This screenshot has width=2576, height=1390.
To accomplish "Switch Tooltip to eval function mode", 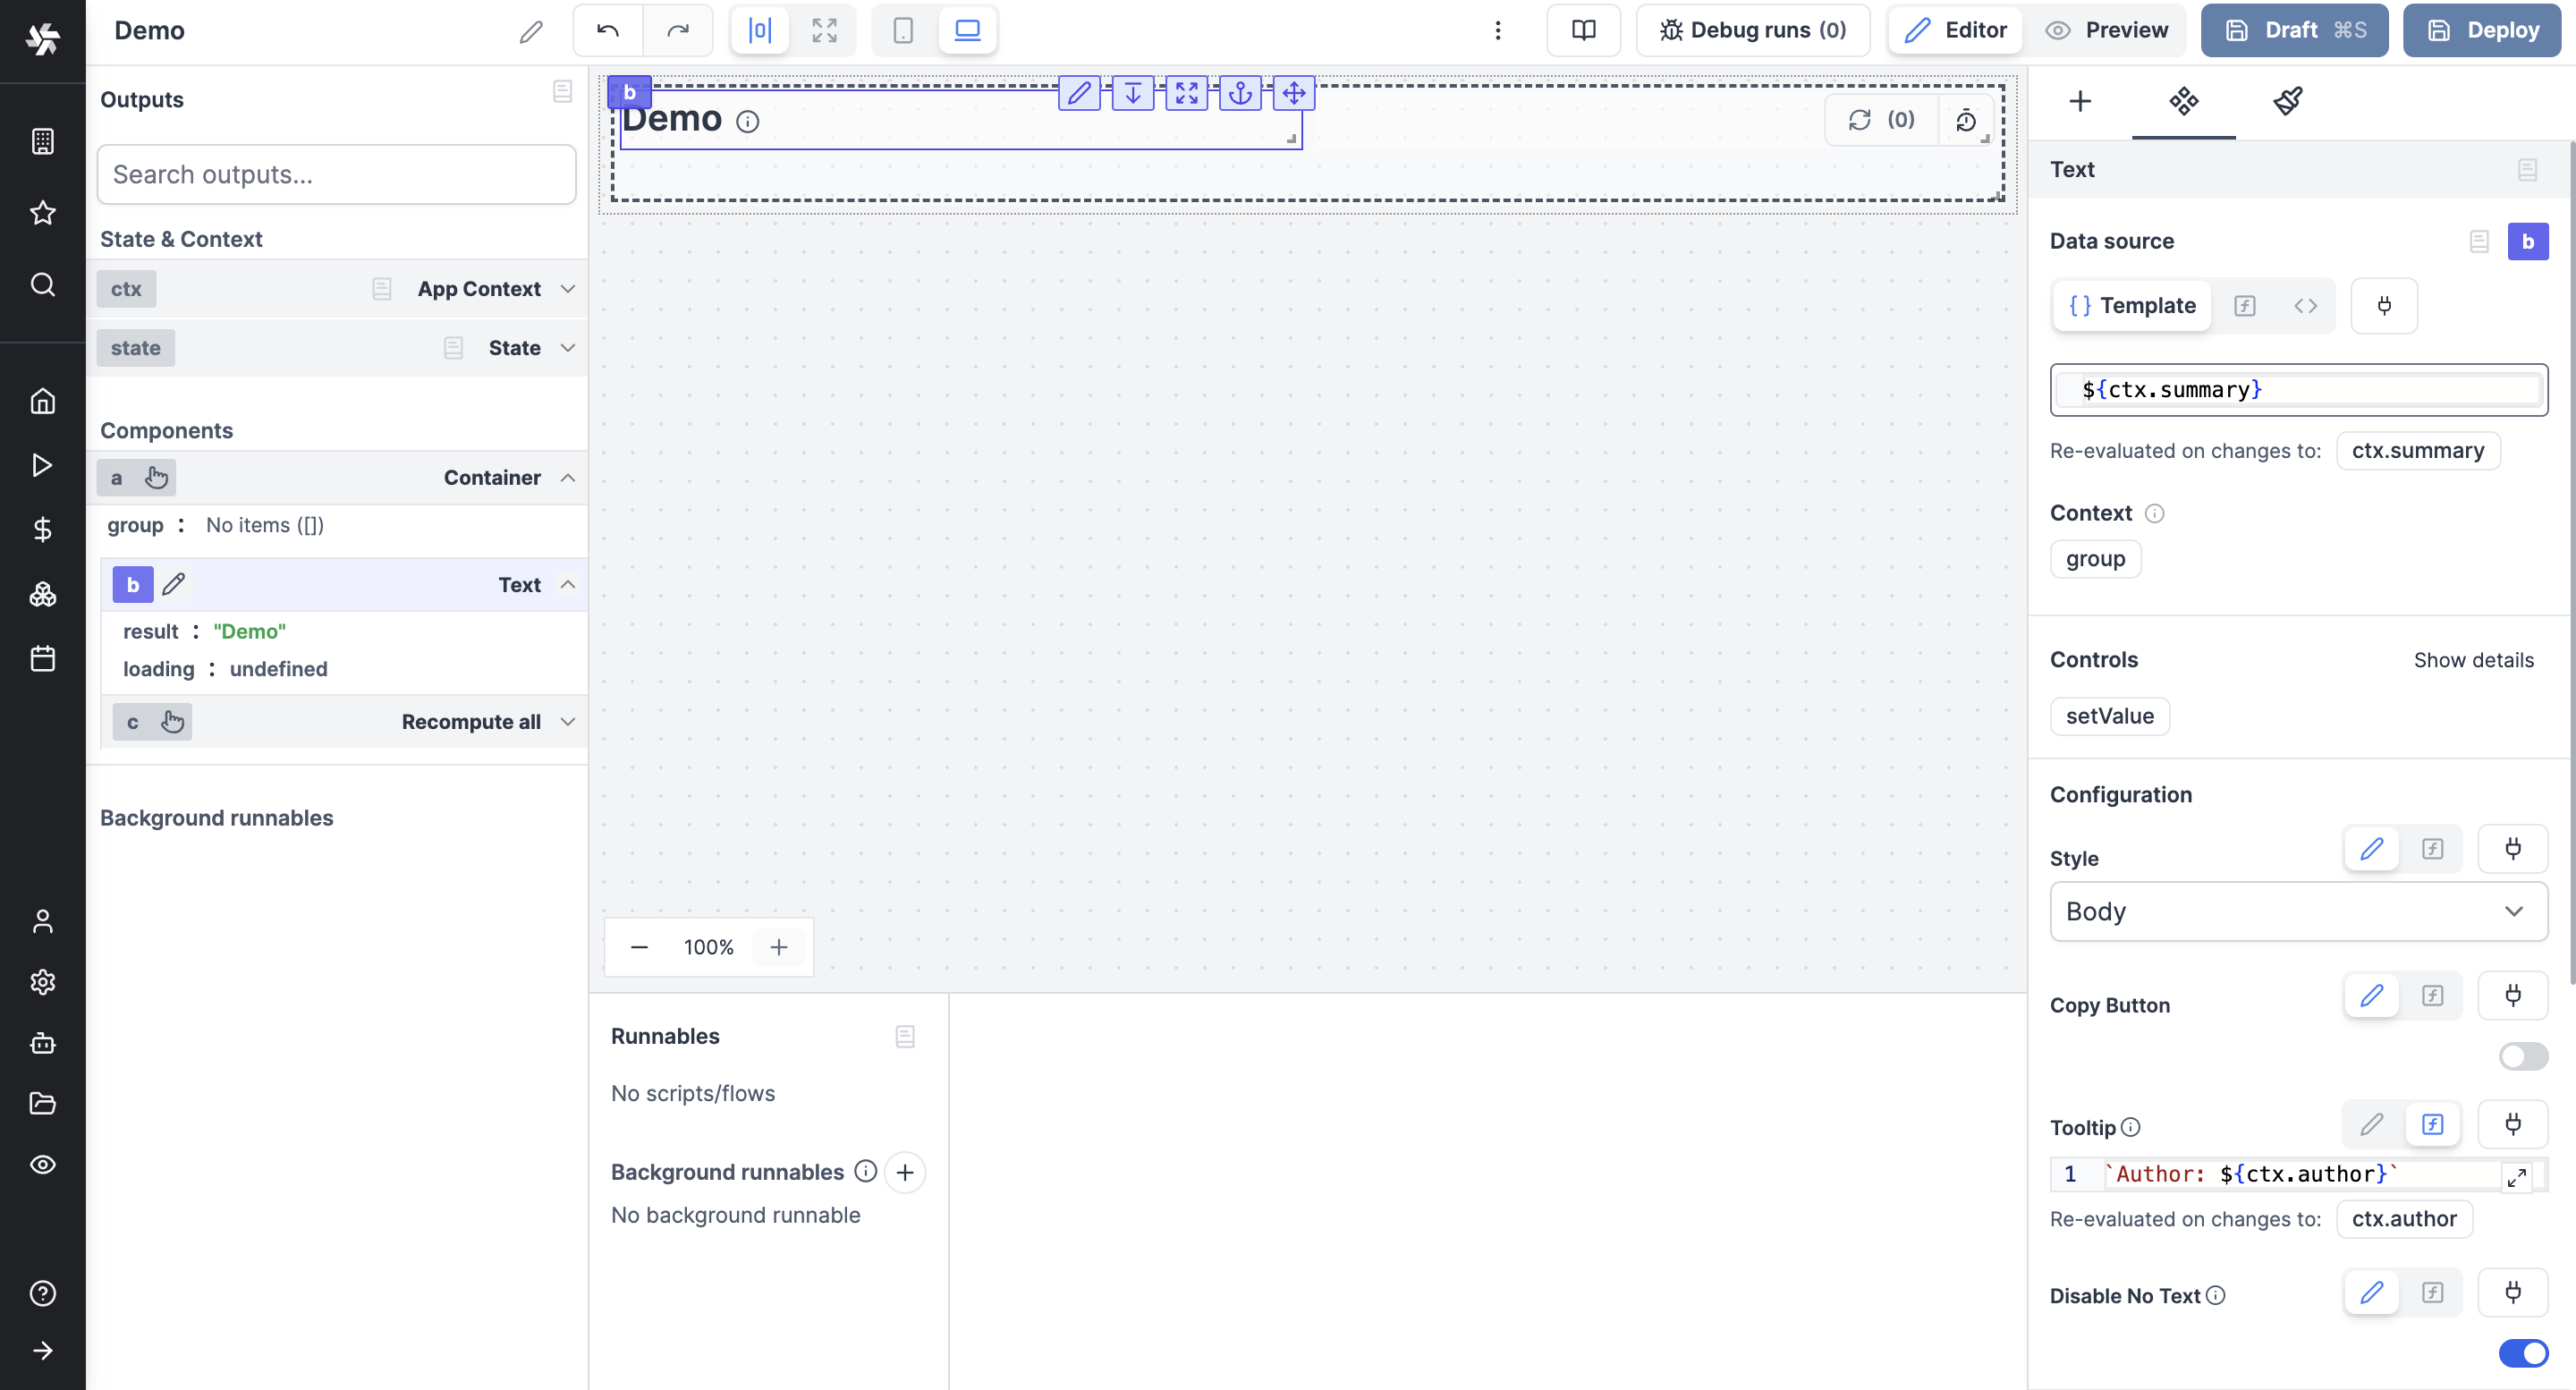I will (2432, 1125).
